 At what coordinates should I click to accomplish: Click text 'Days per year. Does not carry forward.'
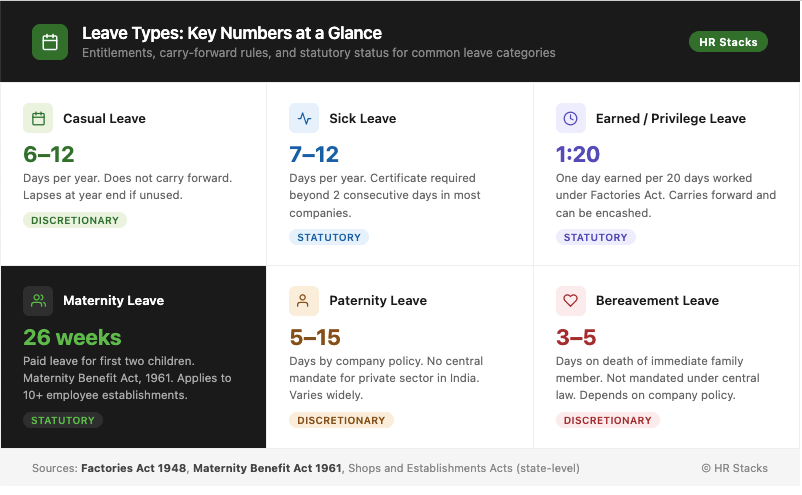click(x=127, y=178)
